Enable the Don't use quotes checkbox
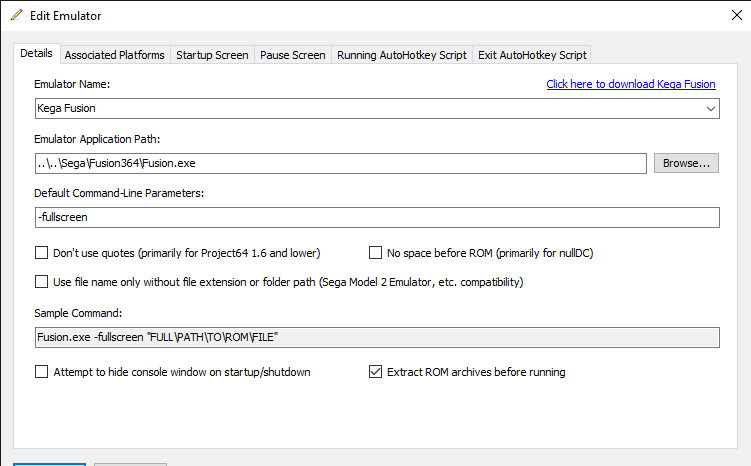 42,253
